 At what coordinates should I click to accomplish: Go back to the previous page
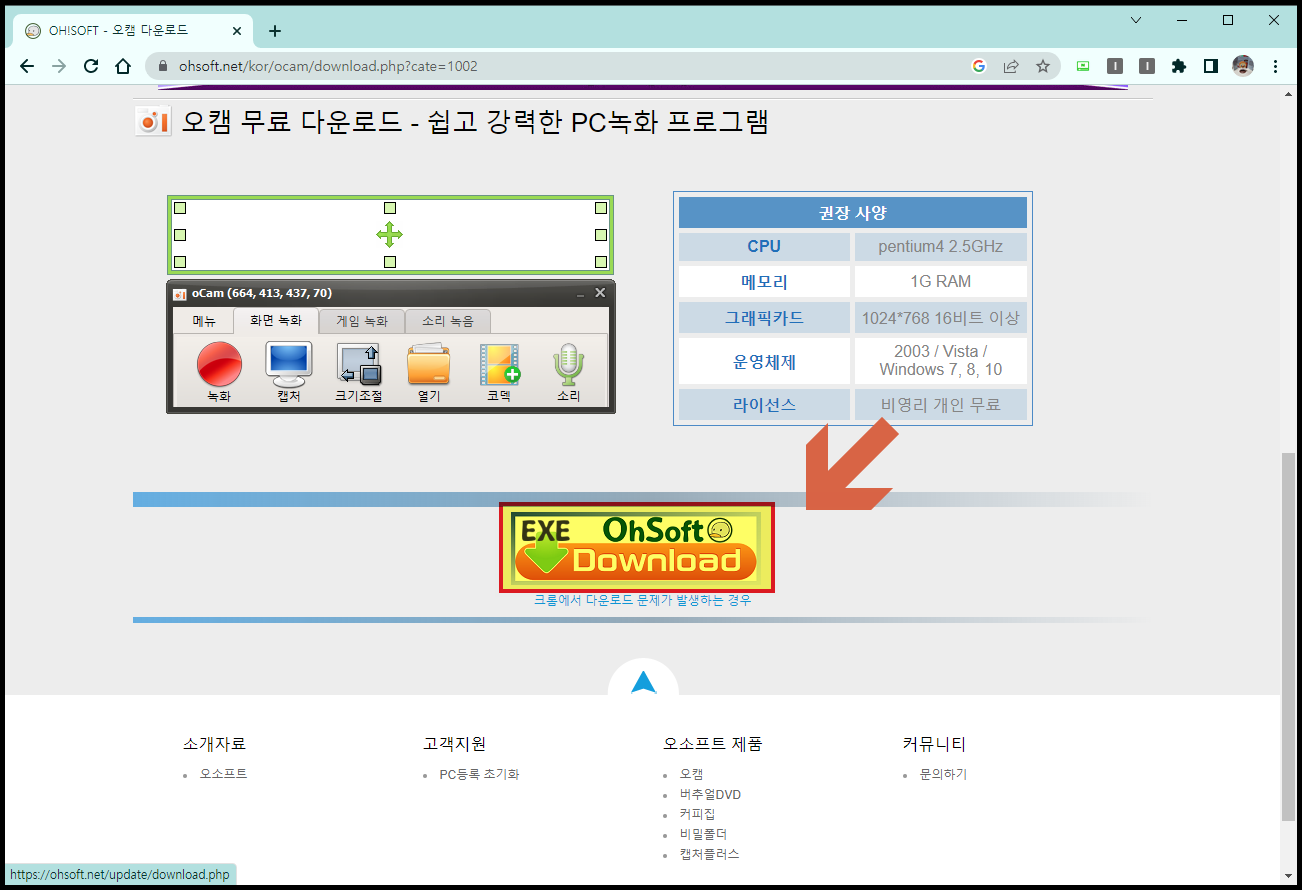(x=27, y=66)
